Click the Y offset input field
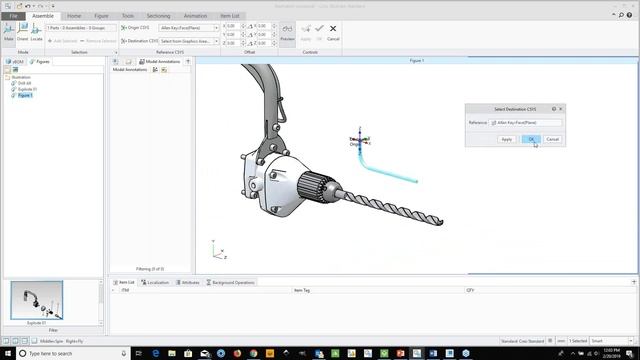 233,35
